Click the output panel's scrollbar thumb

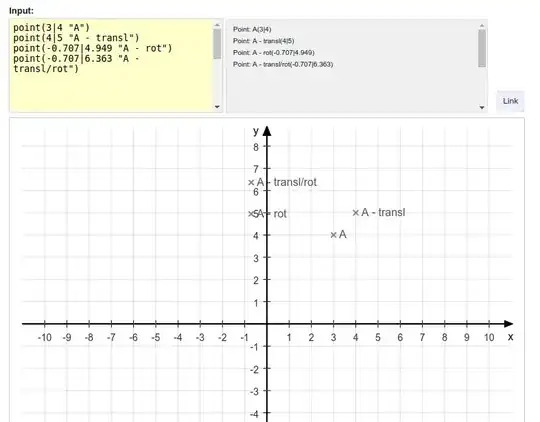(x=482, y=48)
